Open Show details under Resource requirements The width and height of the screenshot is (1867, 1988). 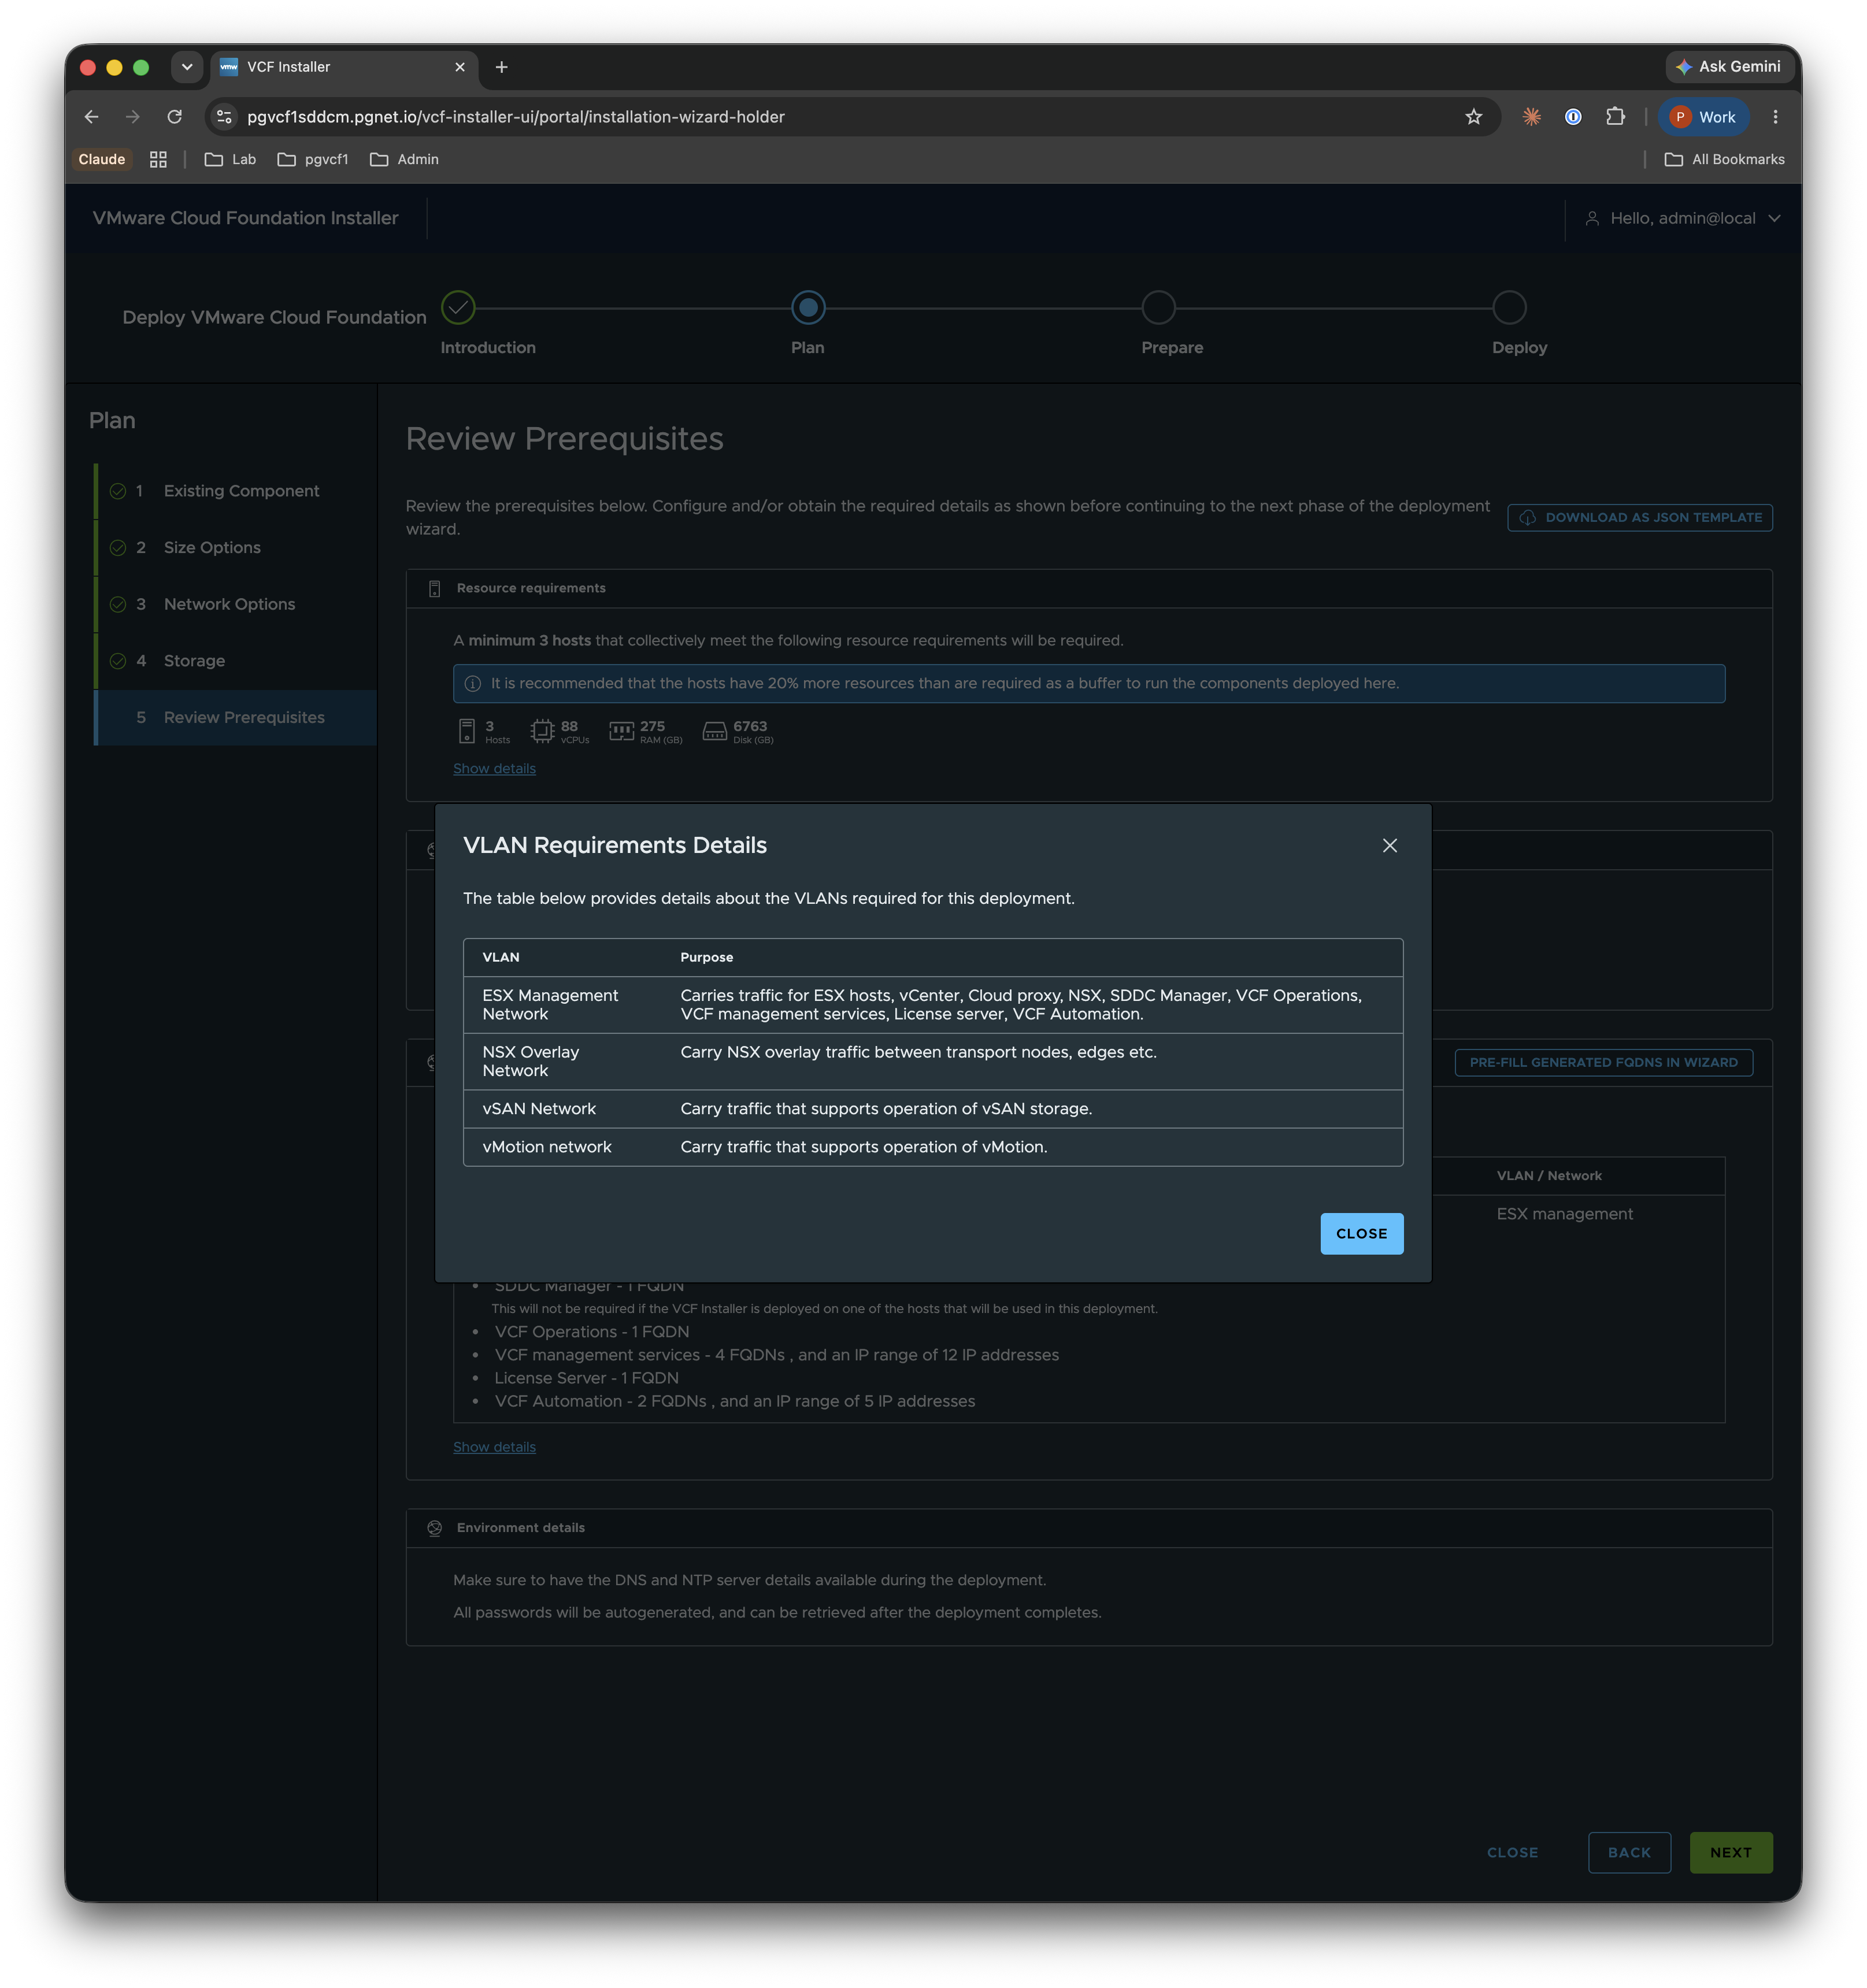pos(494,769)
